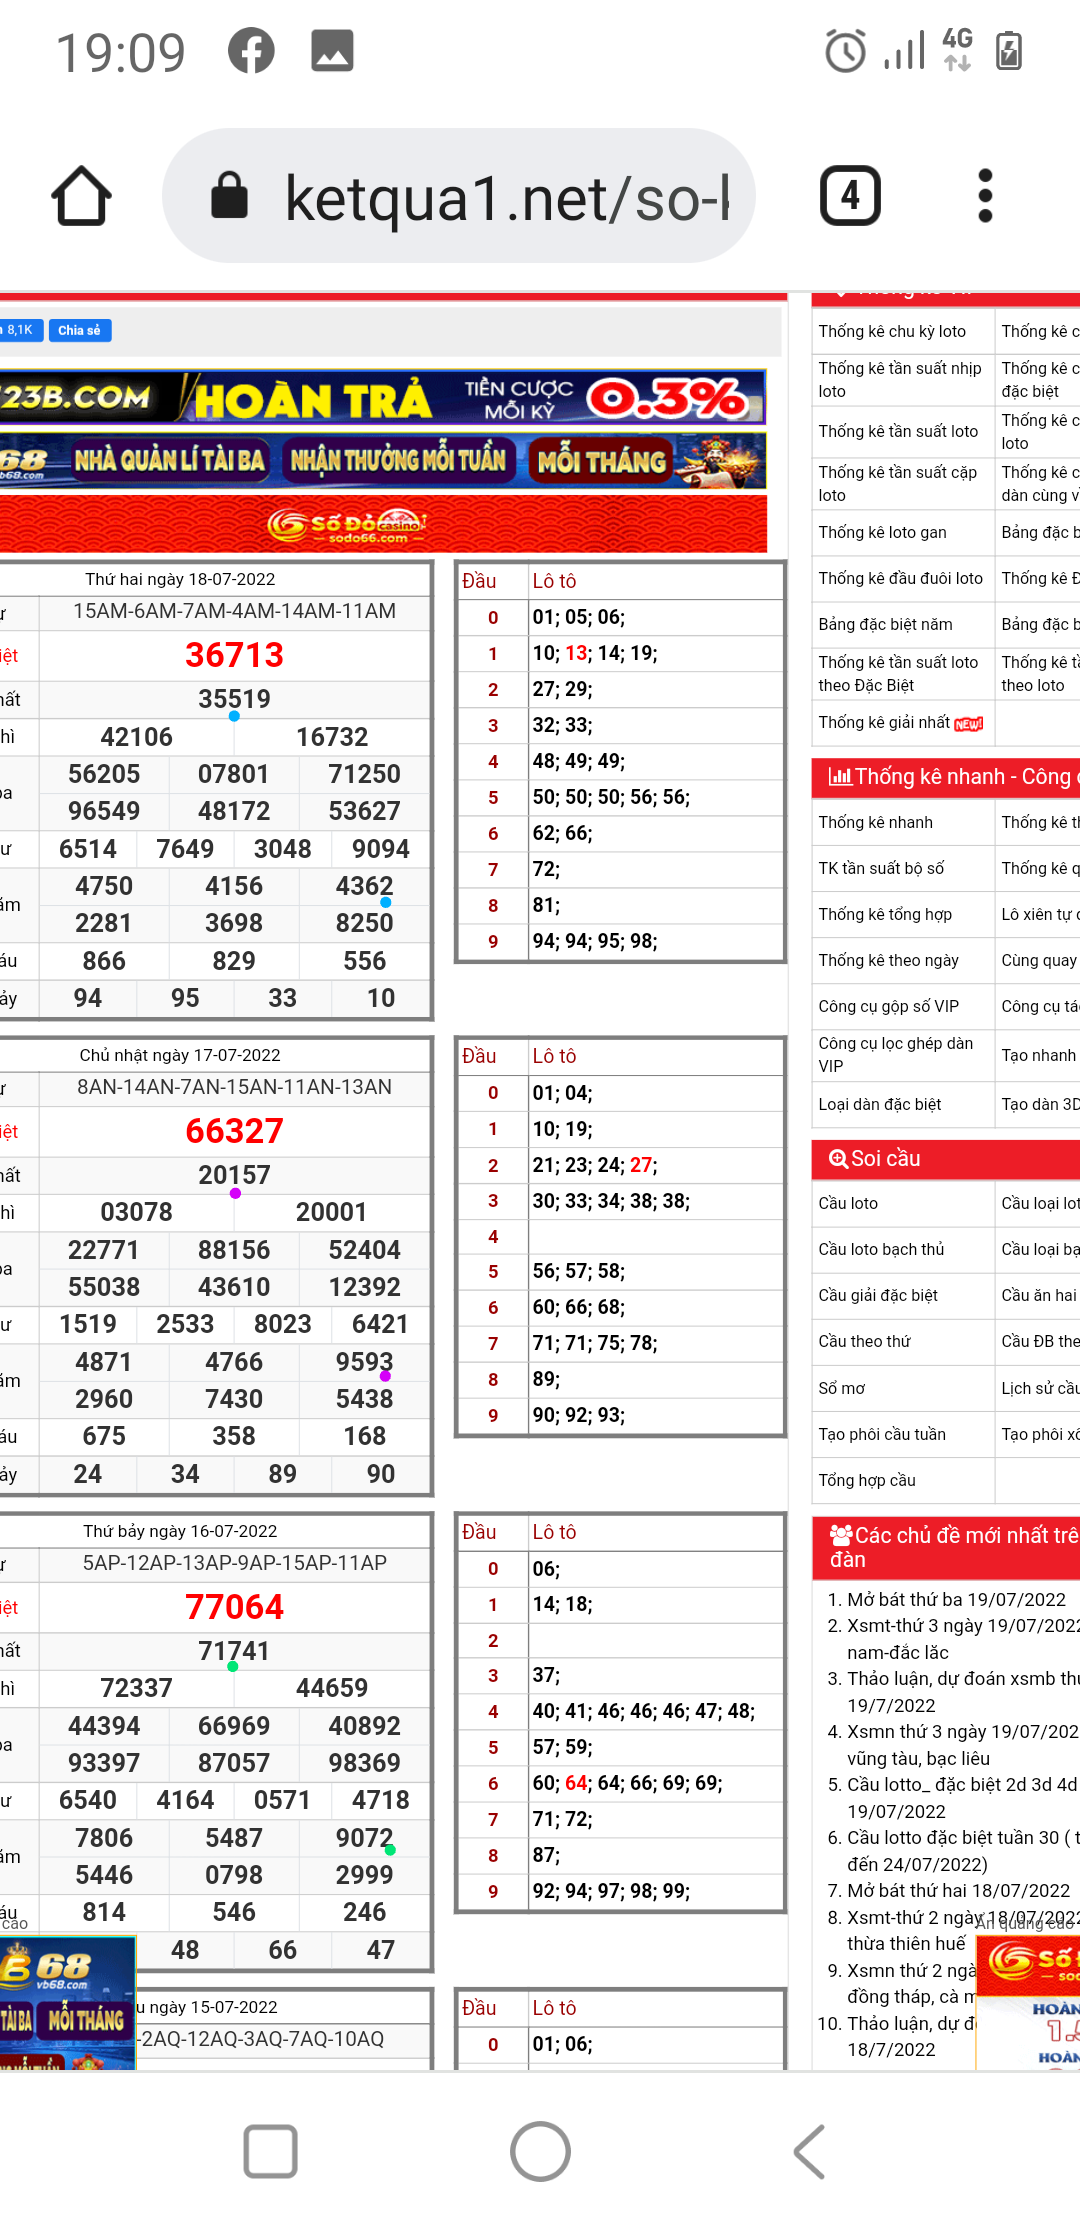Open topic Mở bát thứ hai 18/07/2022

coord(958,1890)
